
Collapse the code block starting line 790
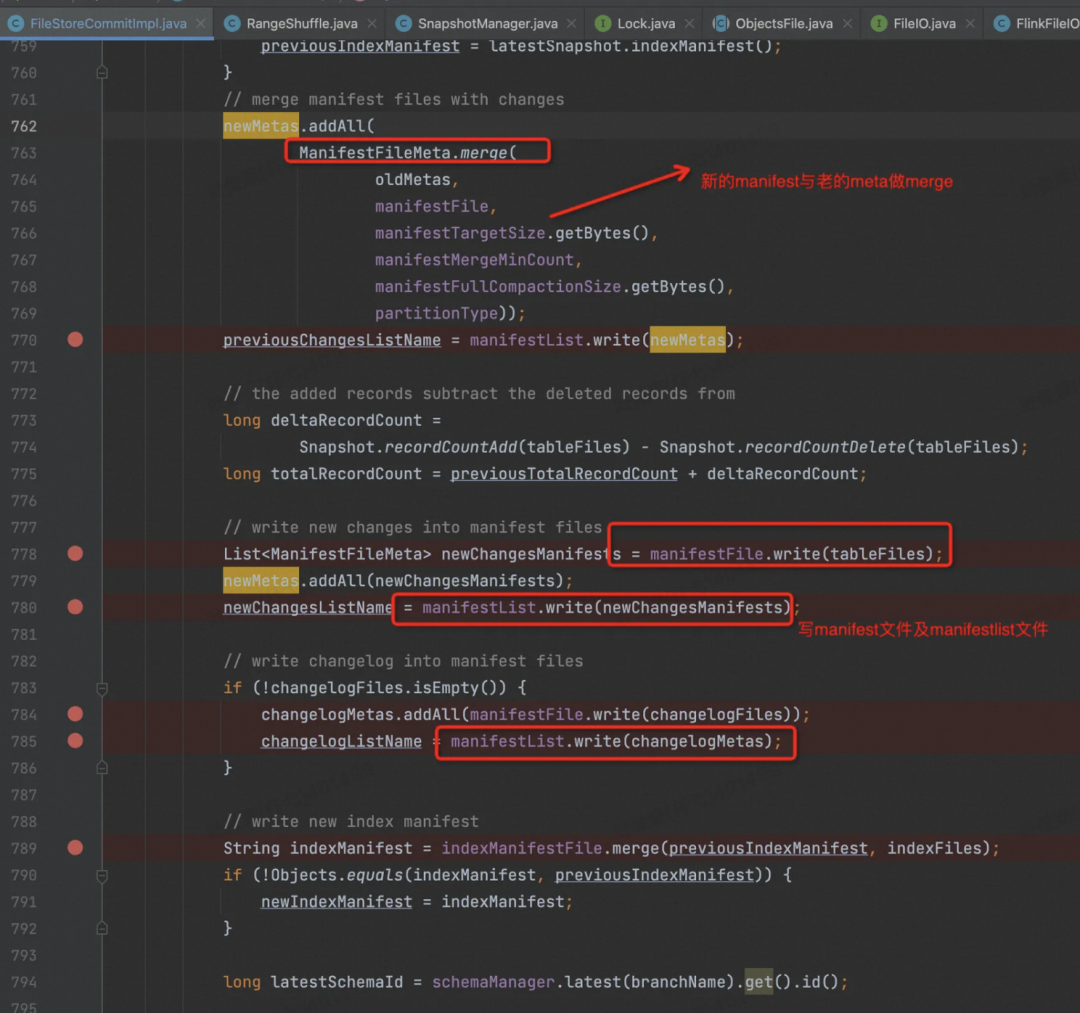coord(102,875)
